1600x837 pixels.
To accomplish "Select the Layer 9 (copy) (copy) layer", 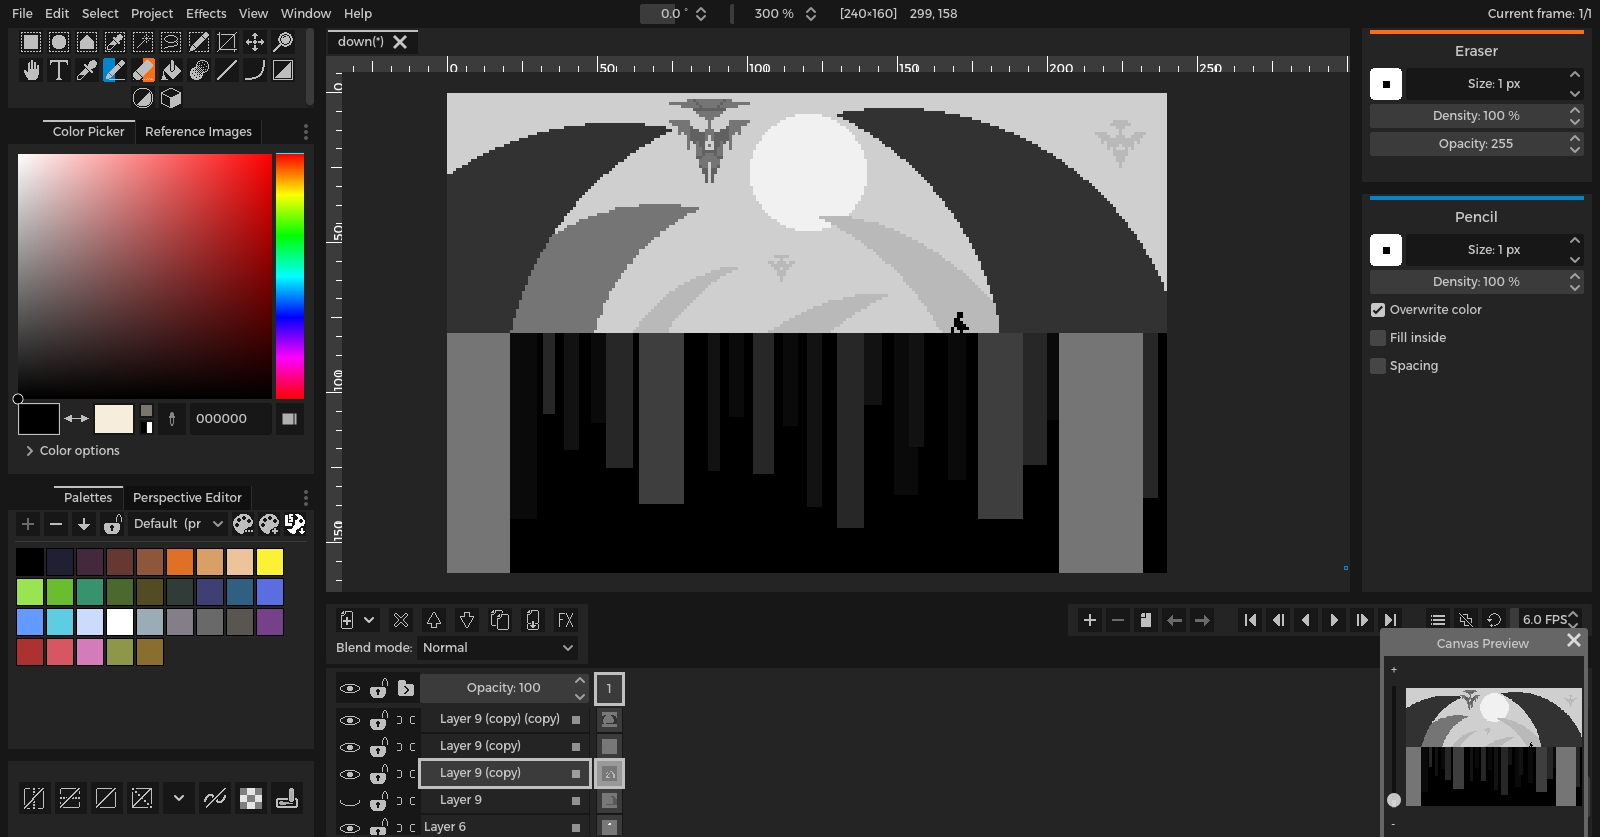I will click(x=499, y=719).
